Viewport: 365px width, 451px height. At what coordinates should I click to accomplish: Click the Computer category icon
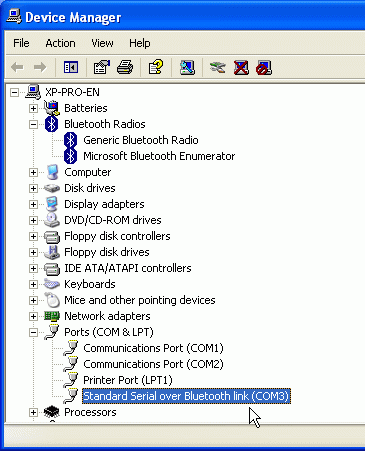pos(52,172)
